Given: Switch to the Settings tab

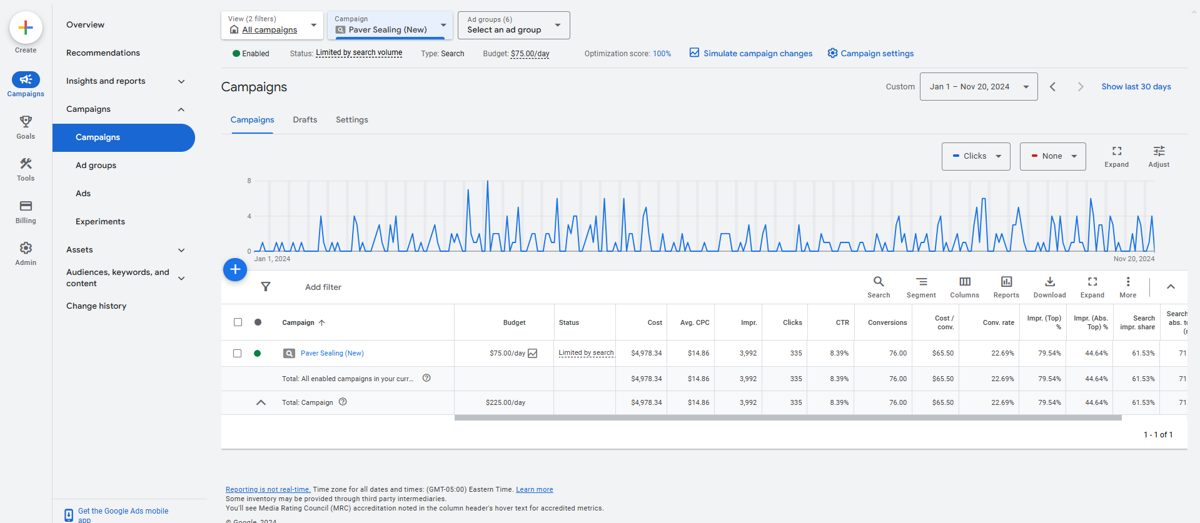Looking at the screenshot, I should click(x=352, y=120).
